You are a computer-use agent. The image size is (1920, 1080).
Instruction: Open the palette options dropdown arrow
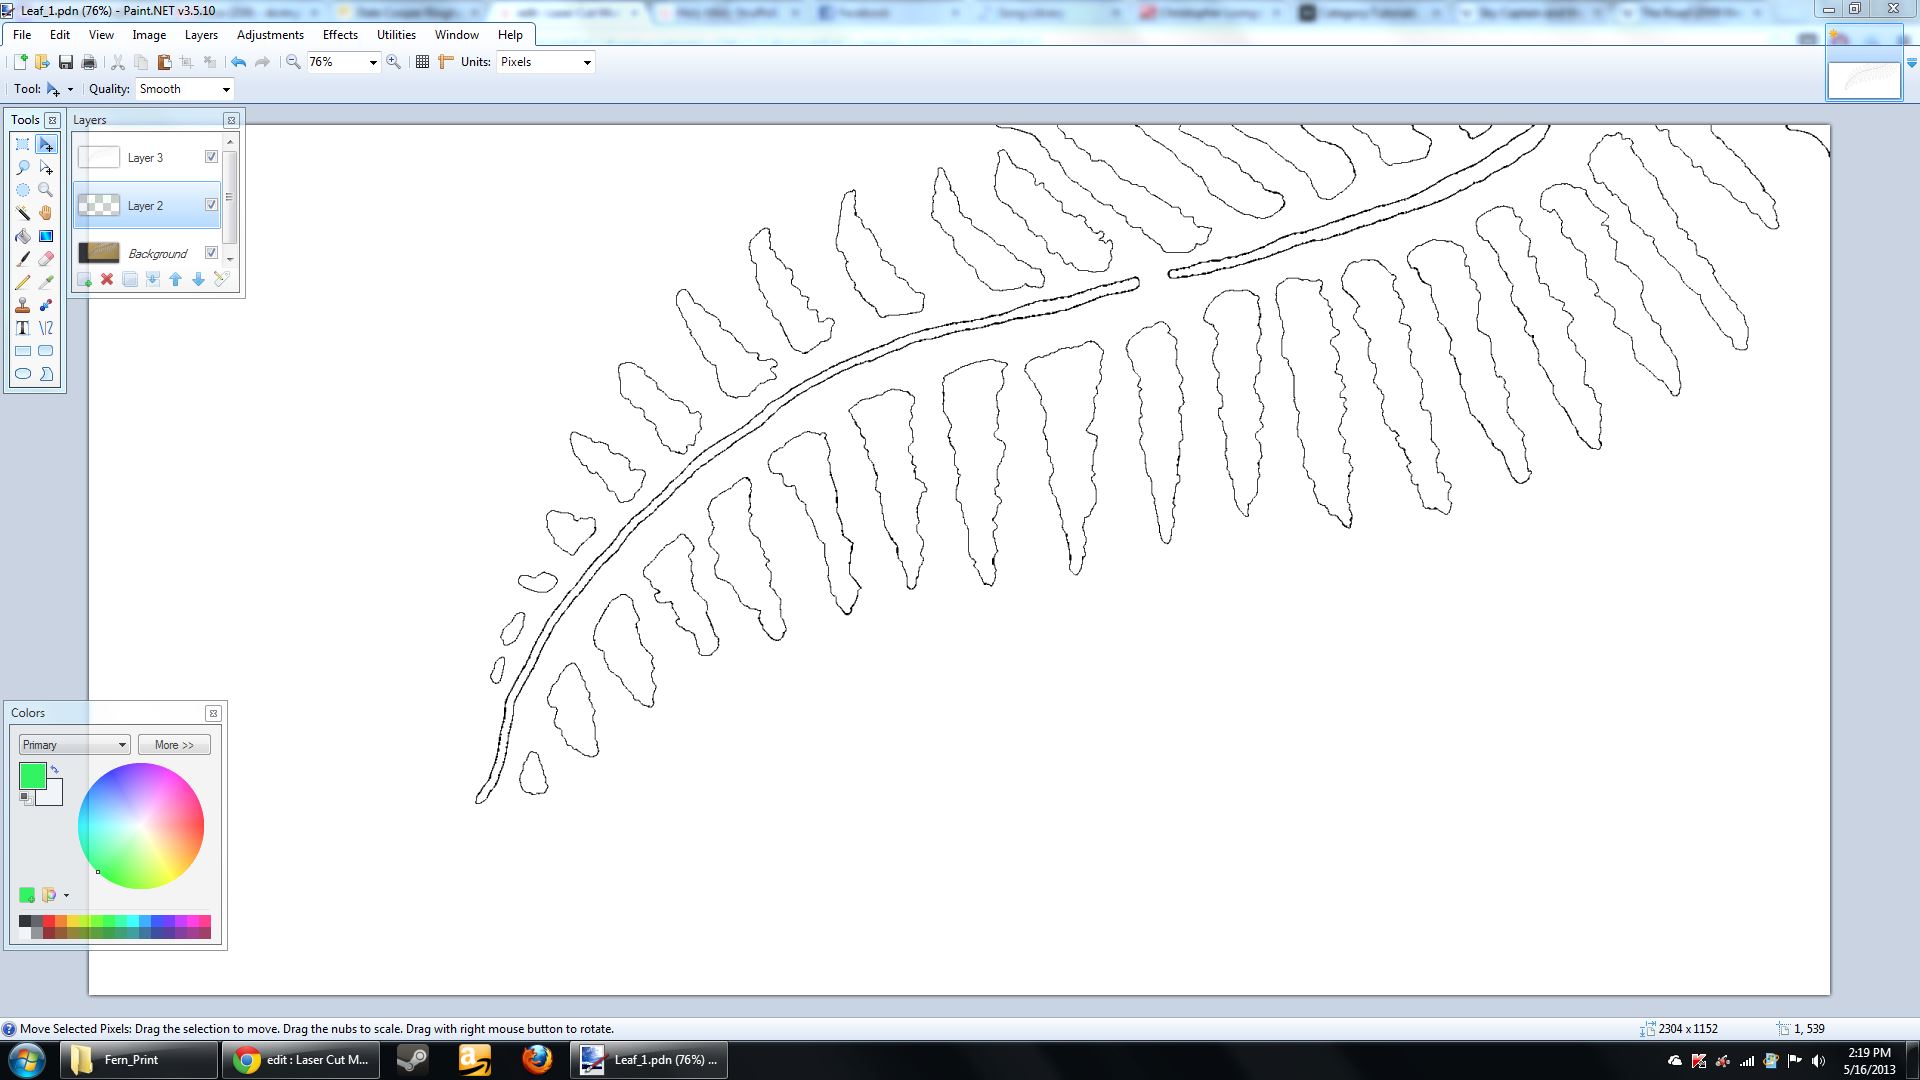(x=66, y=895)
